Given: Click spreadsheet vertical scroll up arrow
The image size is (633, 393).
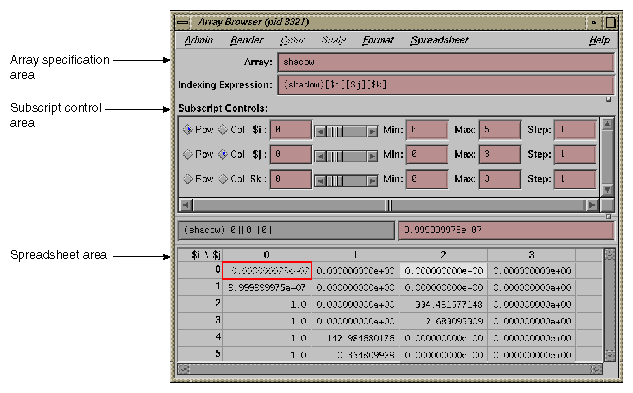Looking at the screenshot, I should click(x=610, y=254).
